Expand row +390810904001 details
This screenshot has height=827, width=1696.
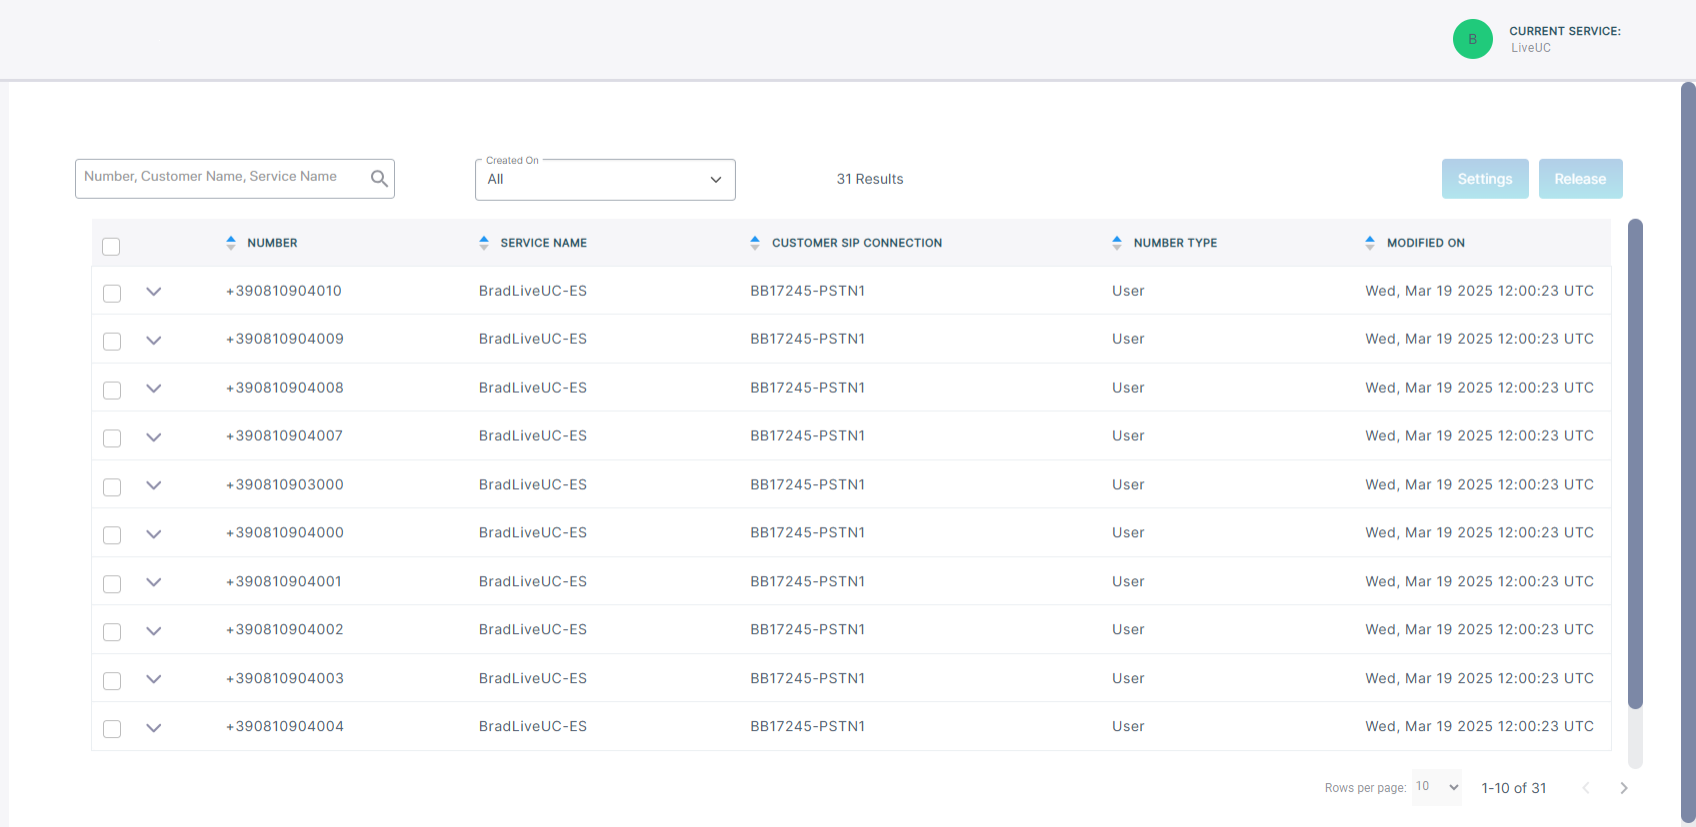[153, 582]
